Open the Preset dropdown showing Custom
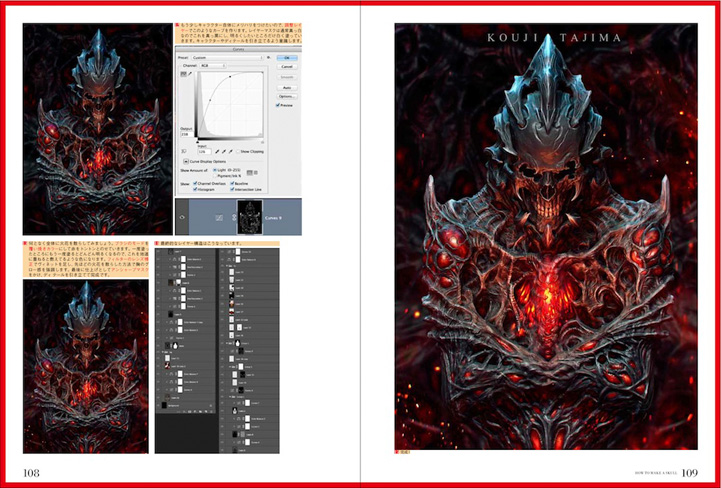Image resolution: width=721 pixels, height=488 pixels. [x=227, y=58]
